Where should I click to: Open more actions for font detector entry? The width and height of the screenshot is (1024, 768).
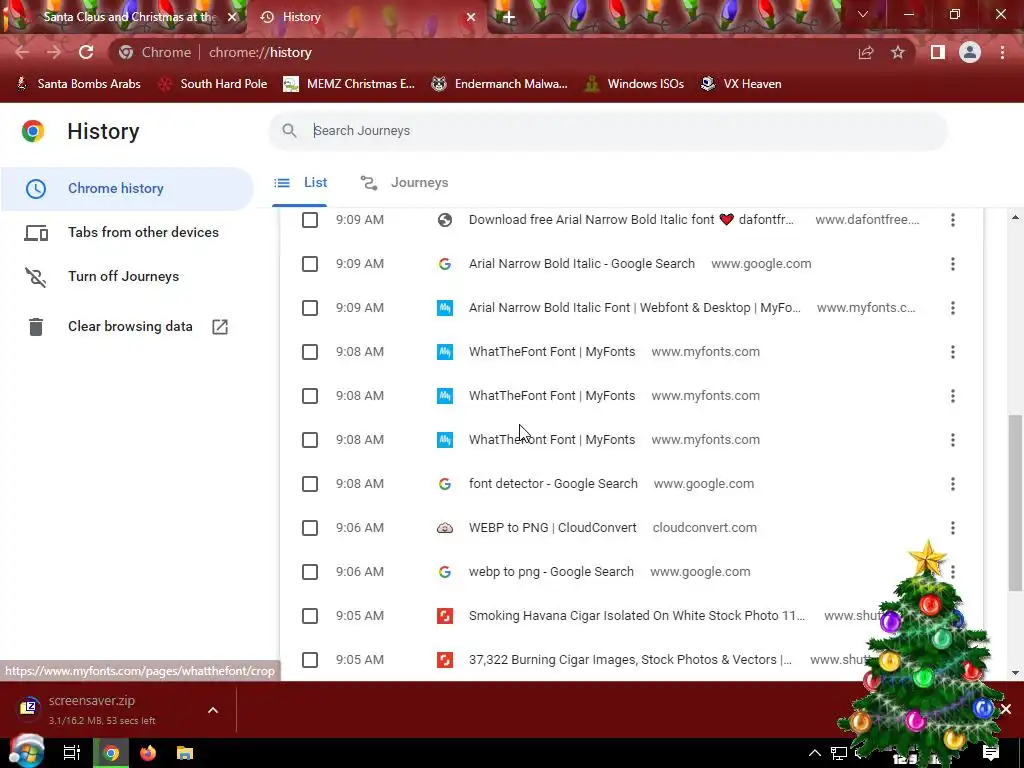click(953, 484)
